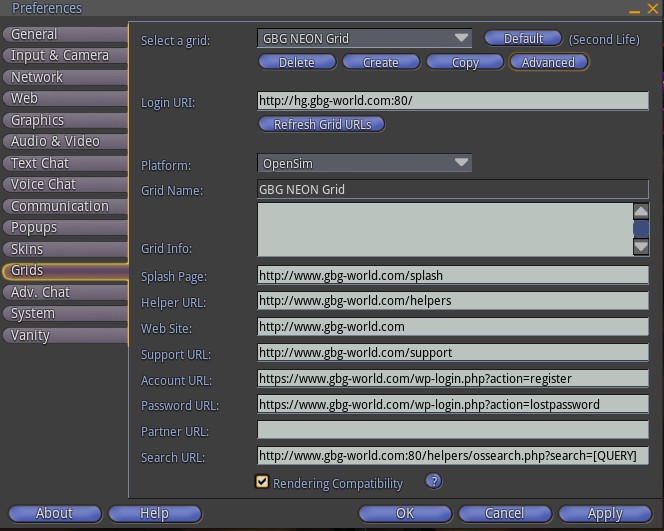Viewport: 664px width, 531px height.
Task: Toggle the Advanced button
Action: click(x=548, y=62)
